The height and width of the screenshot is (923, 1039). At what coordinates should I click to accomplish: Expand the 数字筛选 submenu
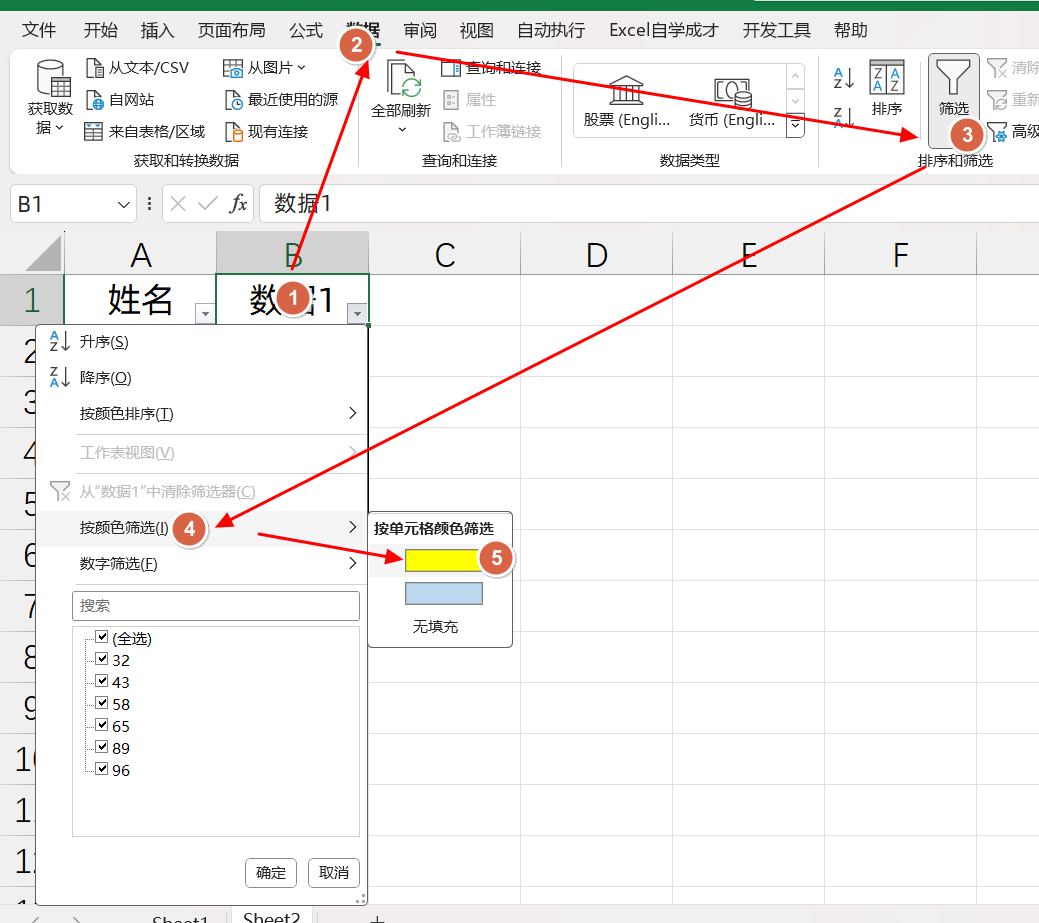[x=353, y=563]
